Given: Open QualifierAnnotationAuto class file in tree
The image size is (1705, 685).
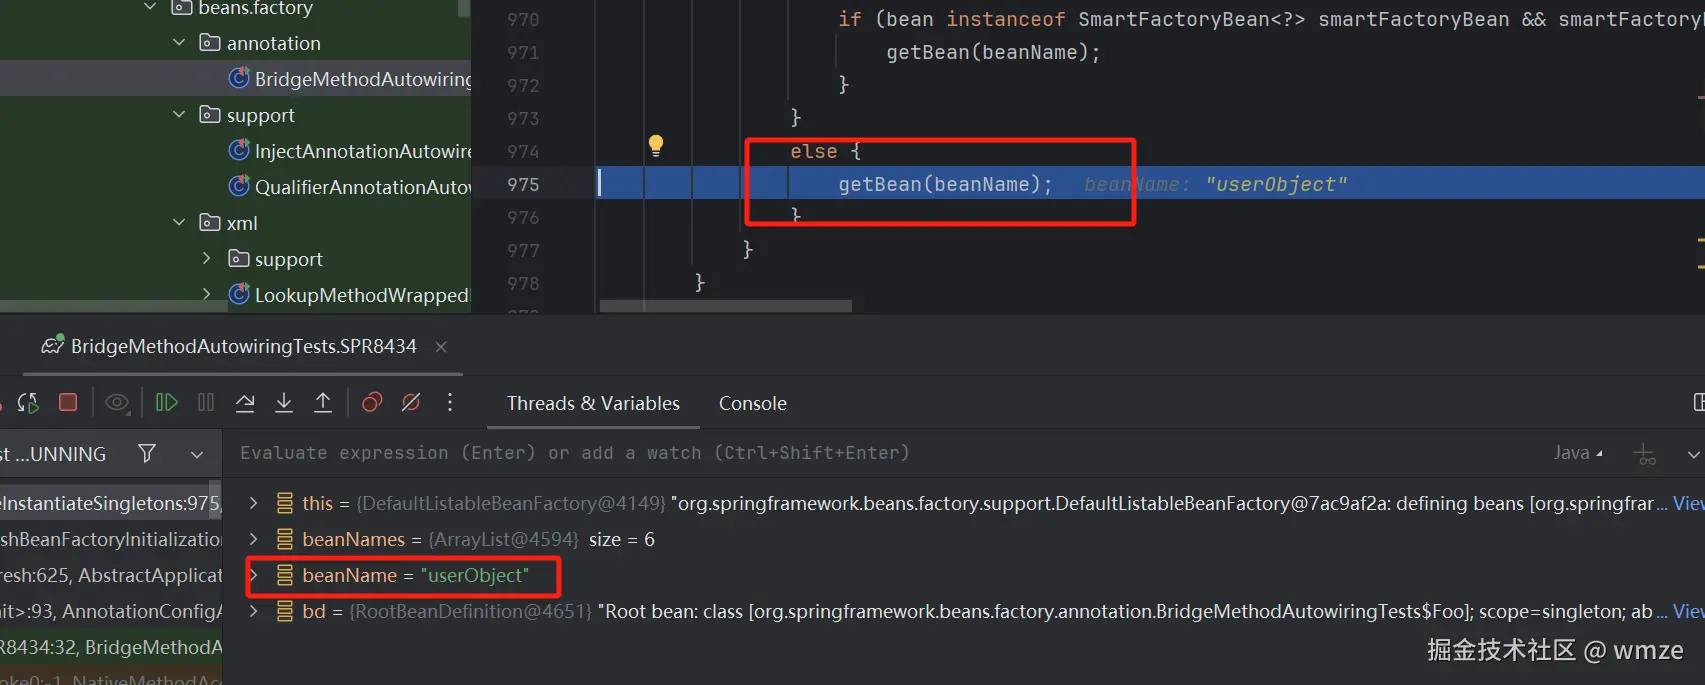Looking at the screenshot, I should pyautogui.click(x=362, y=187).
